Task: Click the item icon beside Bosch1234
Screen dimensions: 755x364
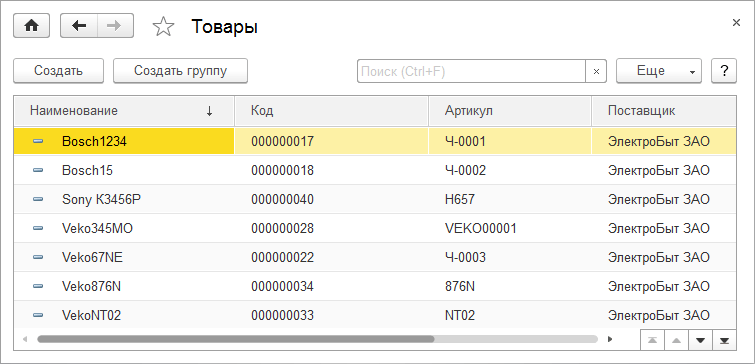Action: tap(38, 142)
